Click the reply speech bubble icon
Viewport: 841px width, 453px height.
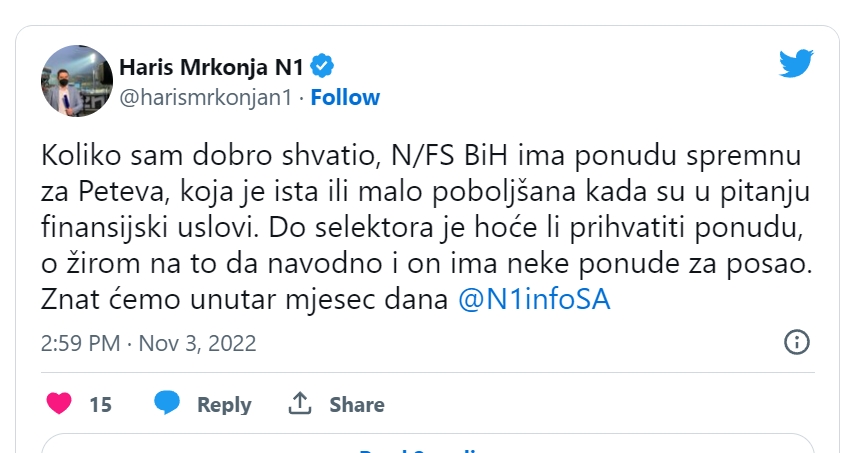[x=167, y=404]
